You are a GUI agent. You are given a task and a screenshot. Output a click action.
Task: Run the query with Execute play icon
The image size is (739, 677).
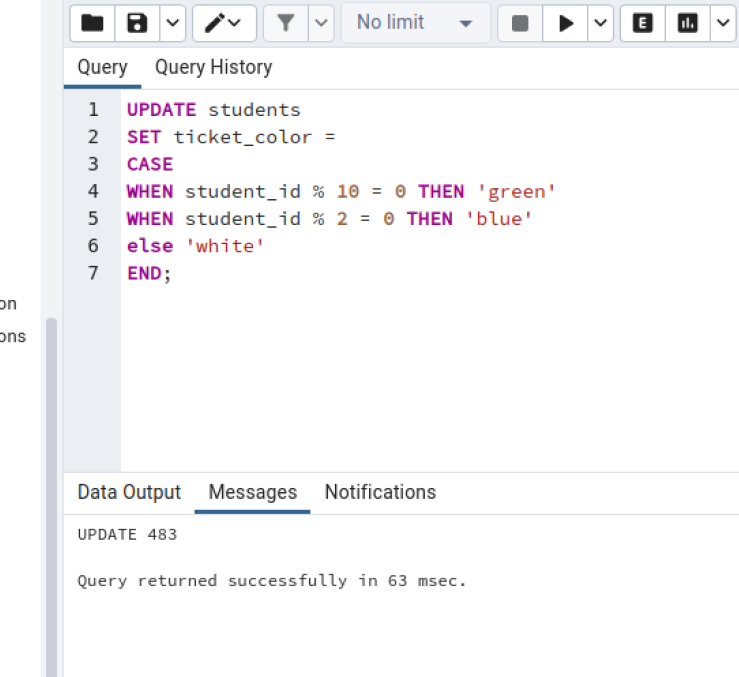click(x=565, y=23)
